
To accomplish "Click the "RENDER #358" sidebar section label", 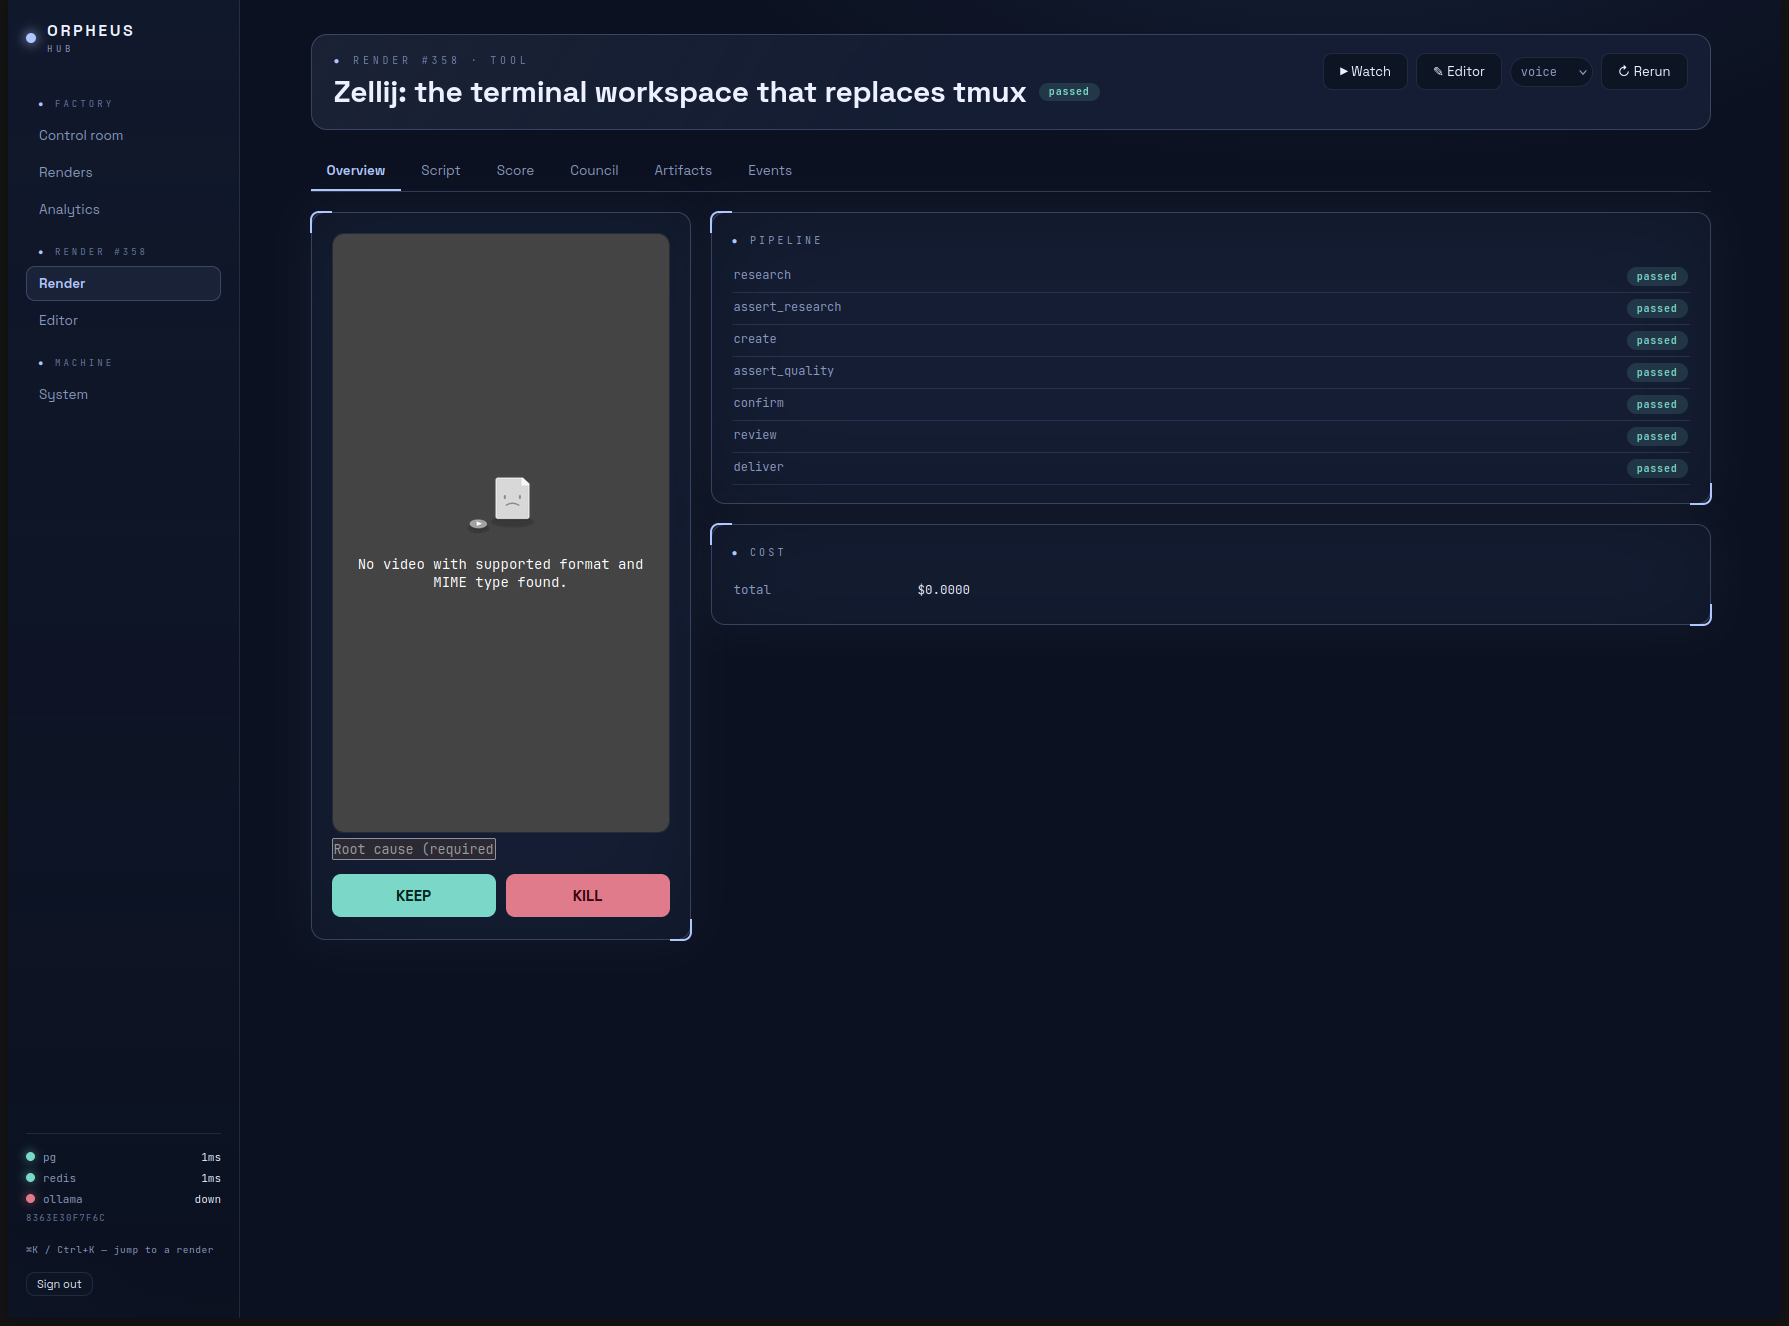I will (x=101, y=252).
